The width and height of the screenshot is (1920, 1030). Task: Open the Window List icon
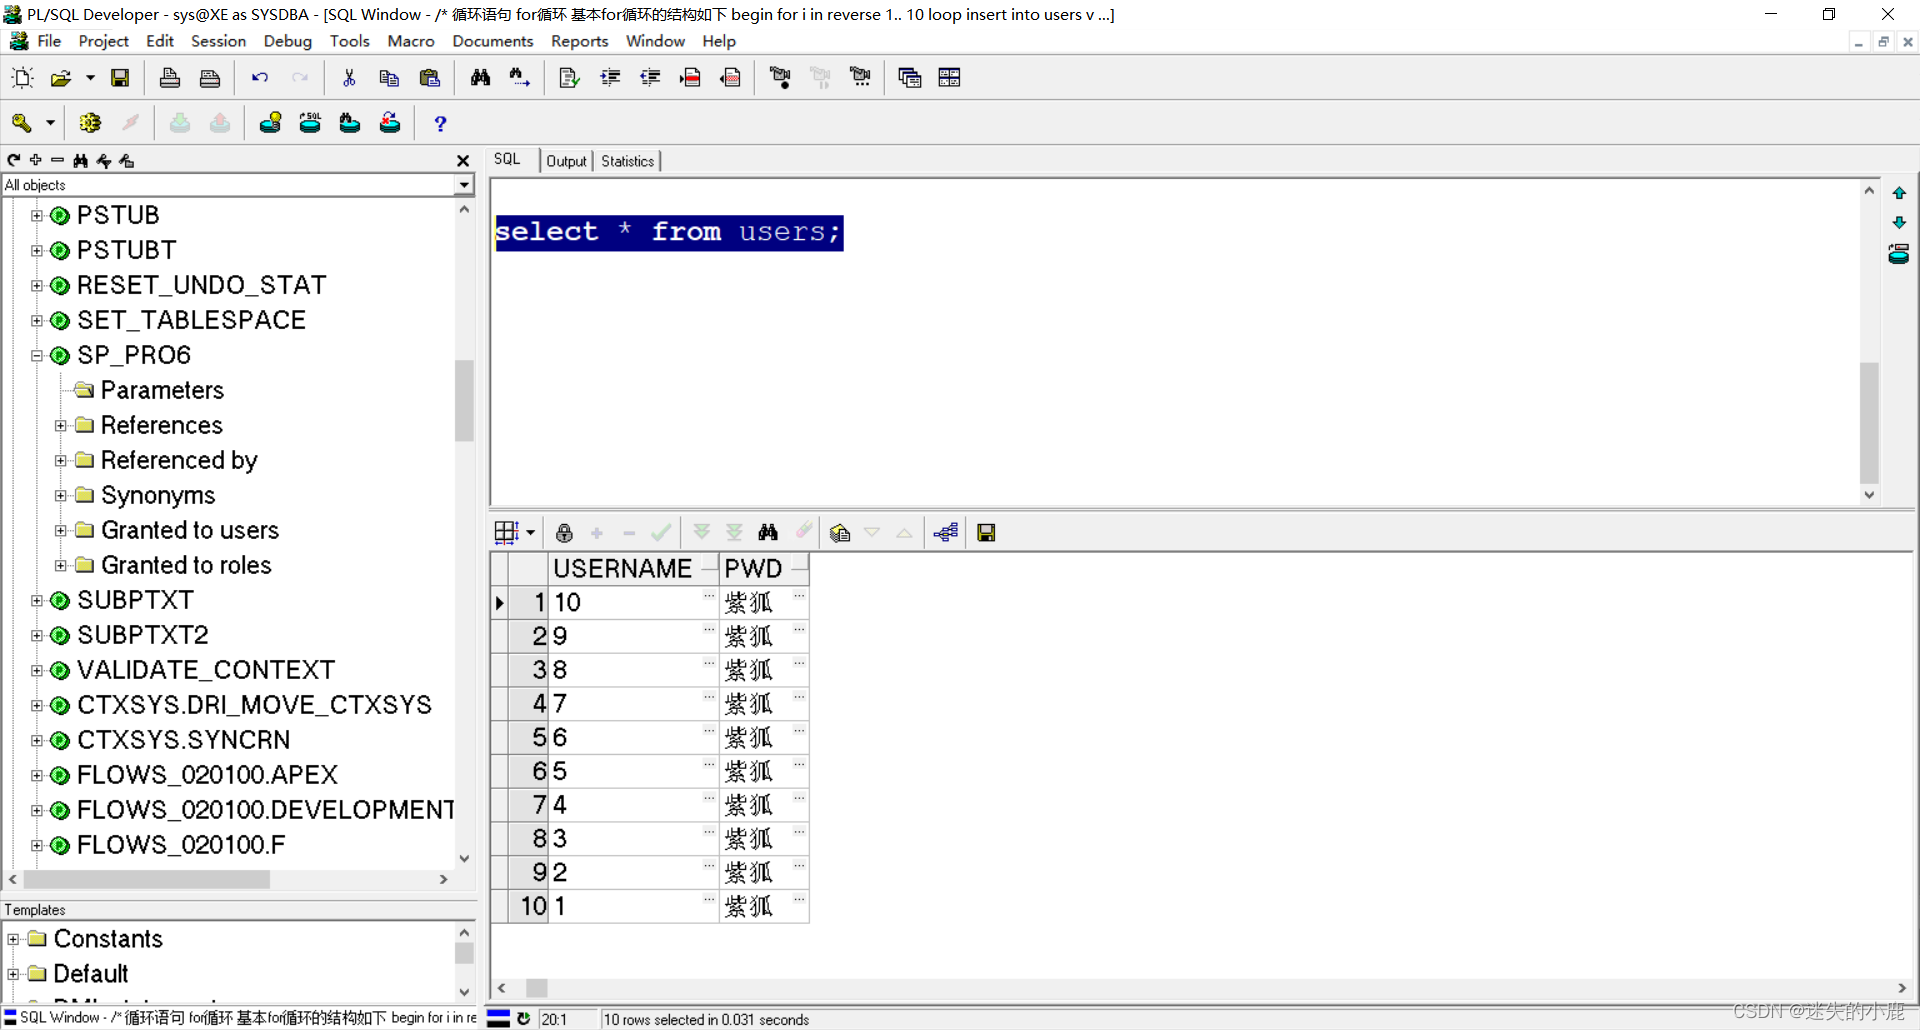tap(910, 78)
